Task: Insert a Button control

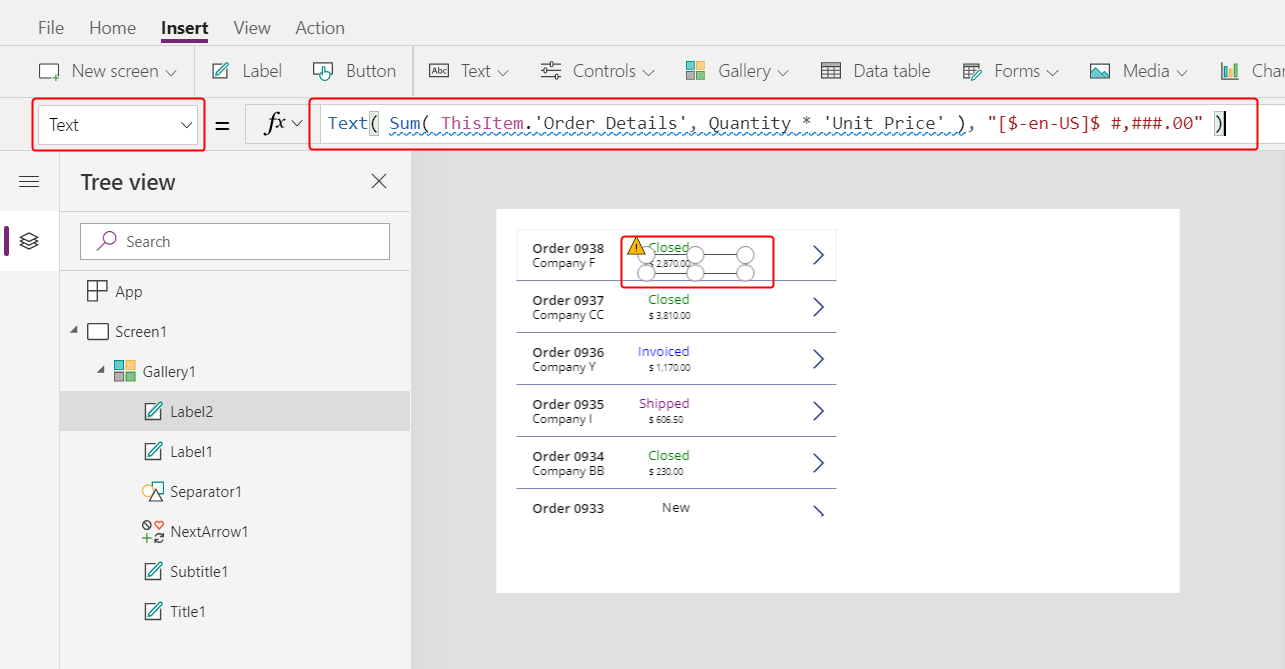Action: [354, 71]
